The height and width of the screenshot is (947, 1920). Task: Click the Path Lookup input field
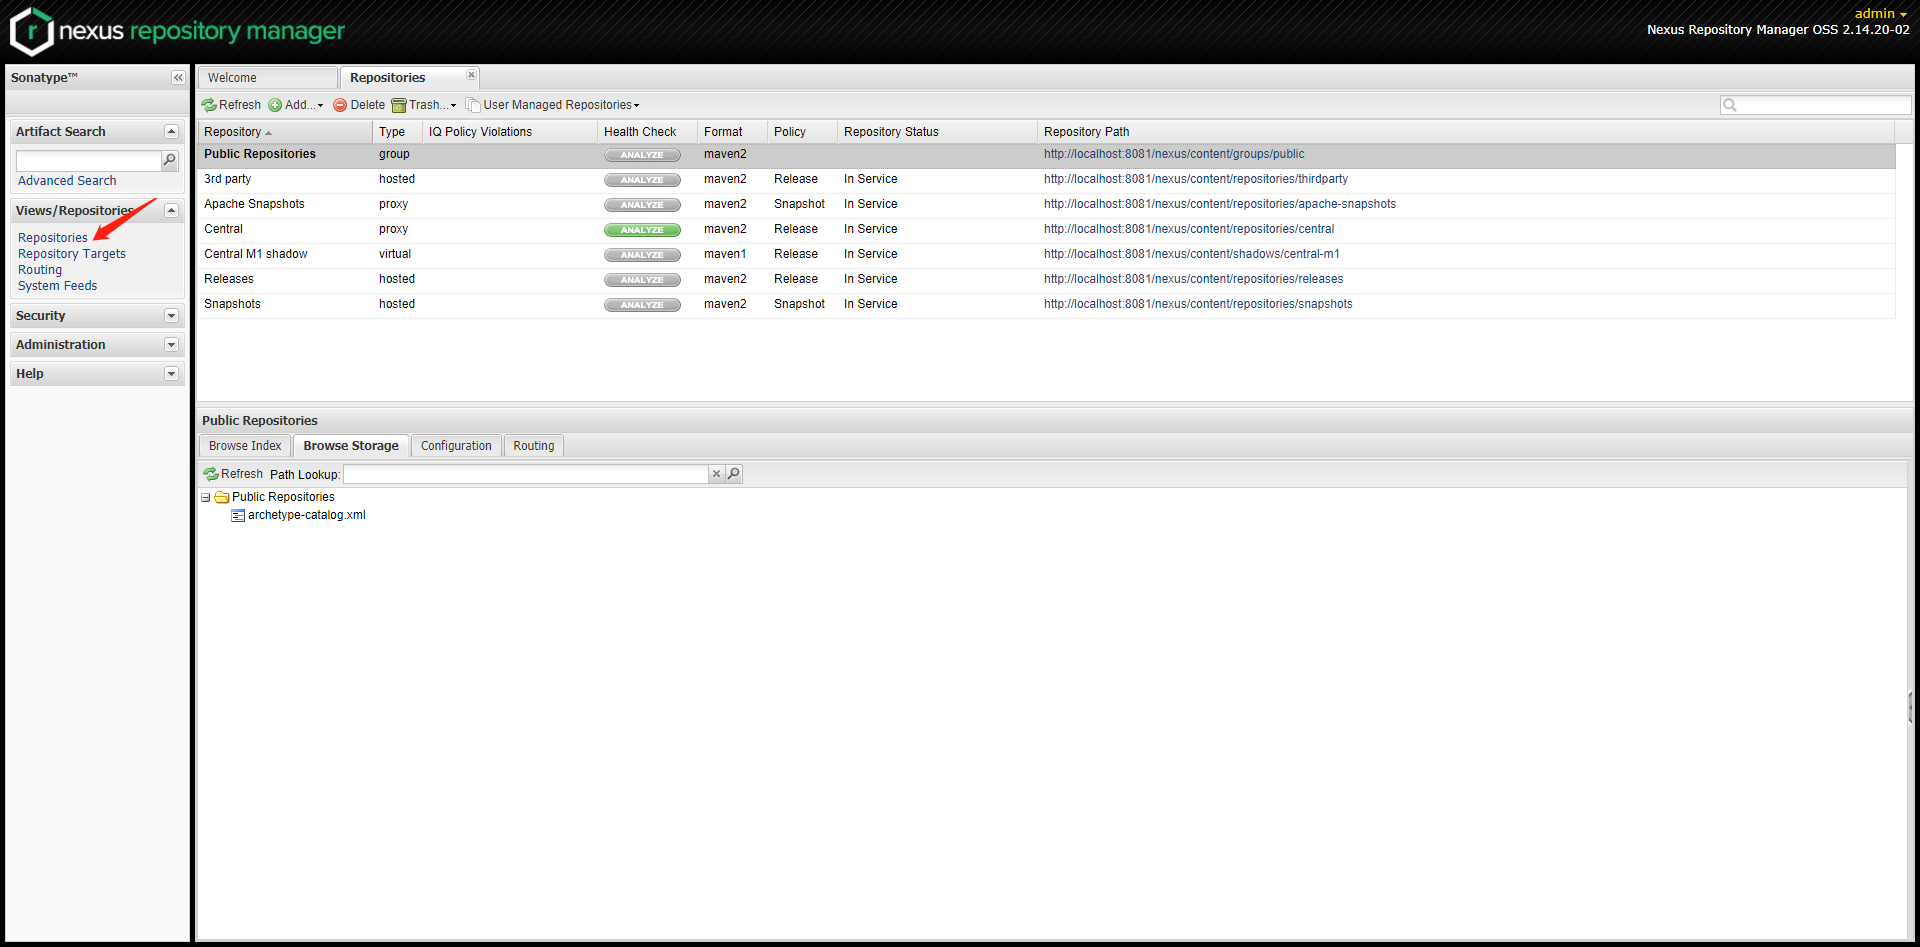(526, 474)
